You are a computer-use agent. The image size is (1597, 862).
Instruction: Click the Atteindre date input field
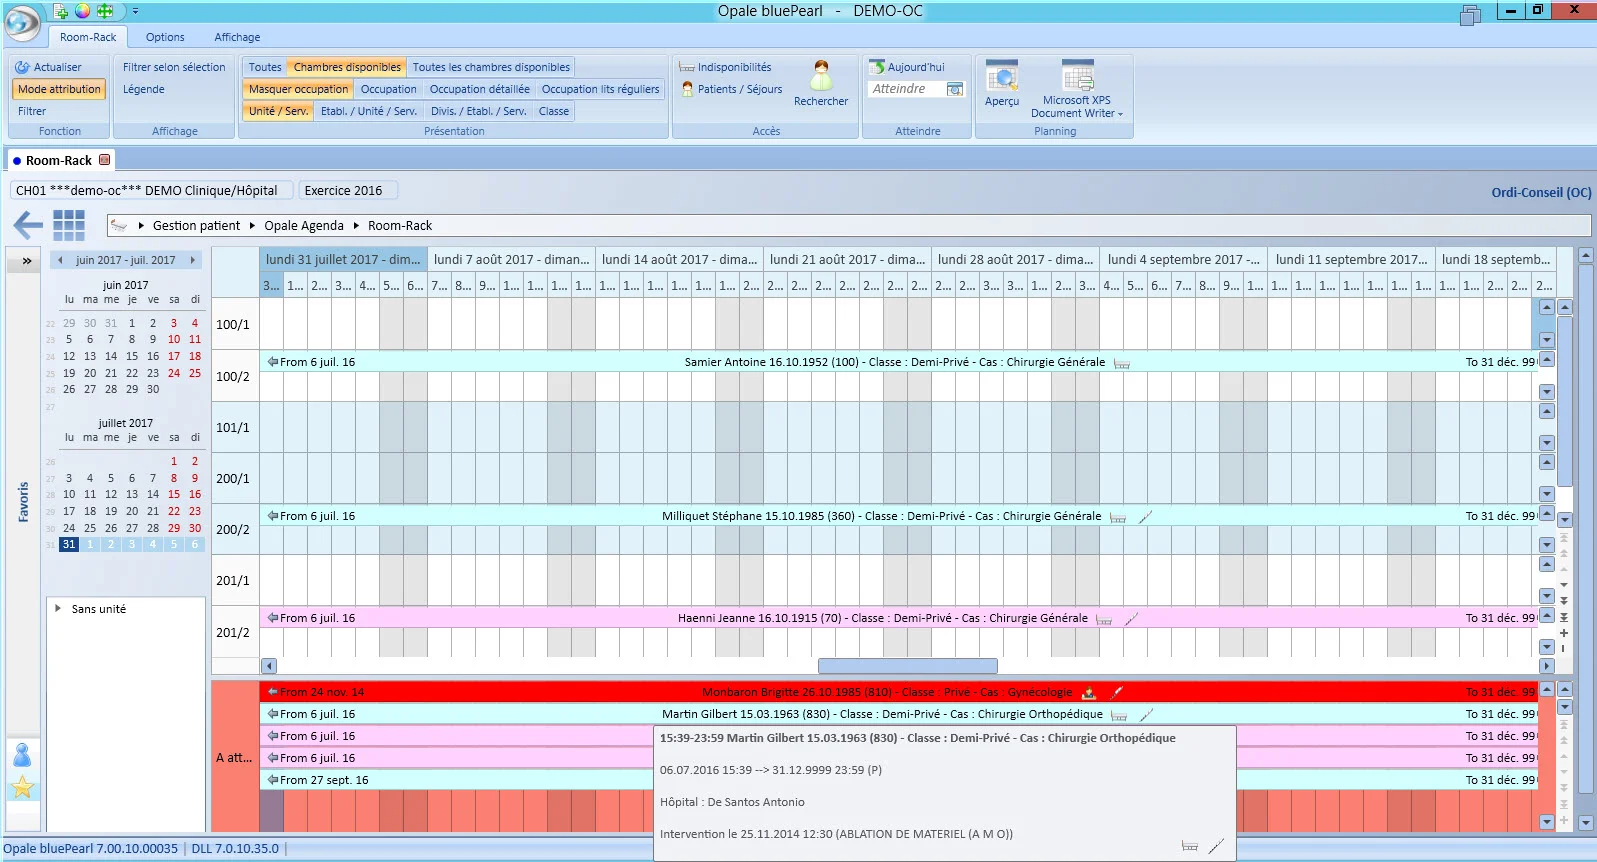click(906, 89)
